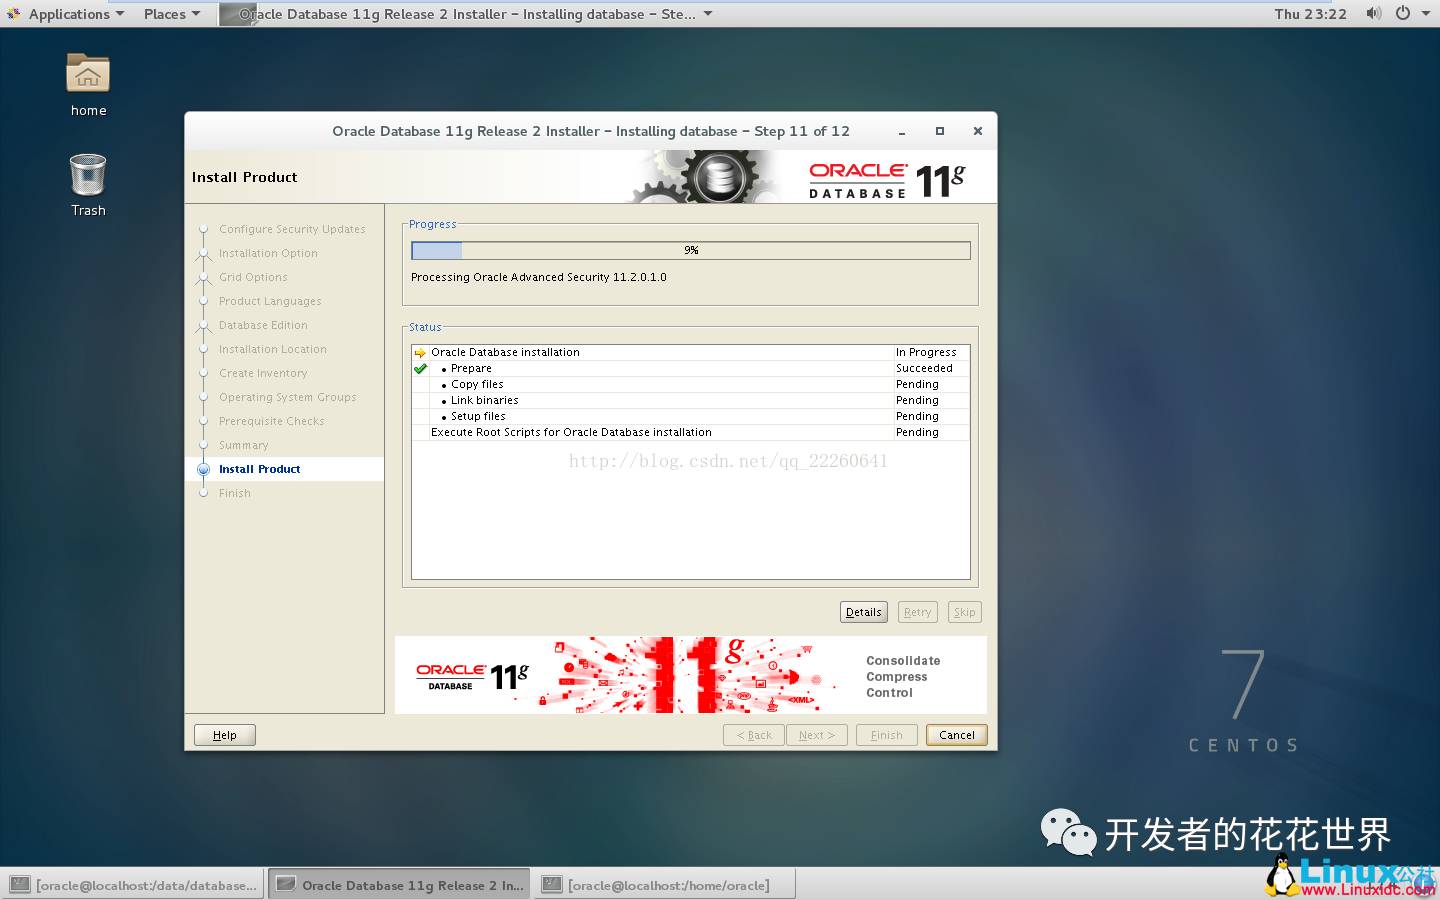Viewport: 1440px width, 900px height.
Task: Open the Thu 23:22 clock menu
Action: pos(1310,14)
